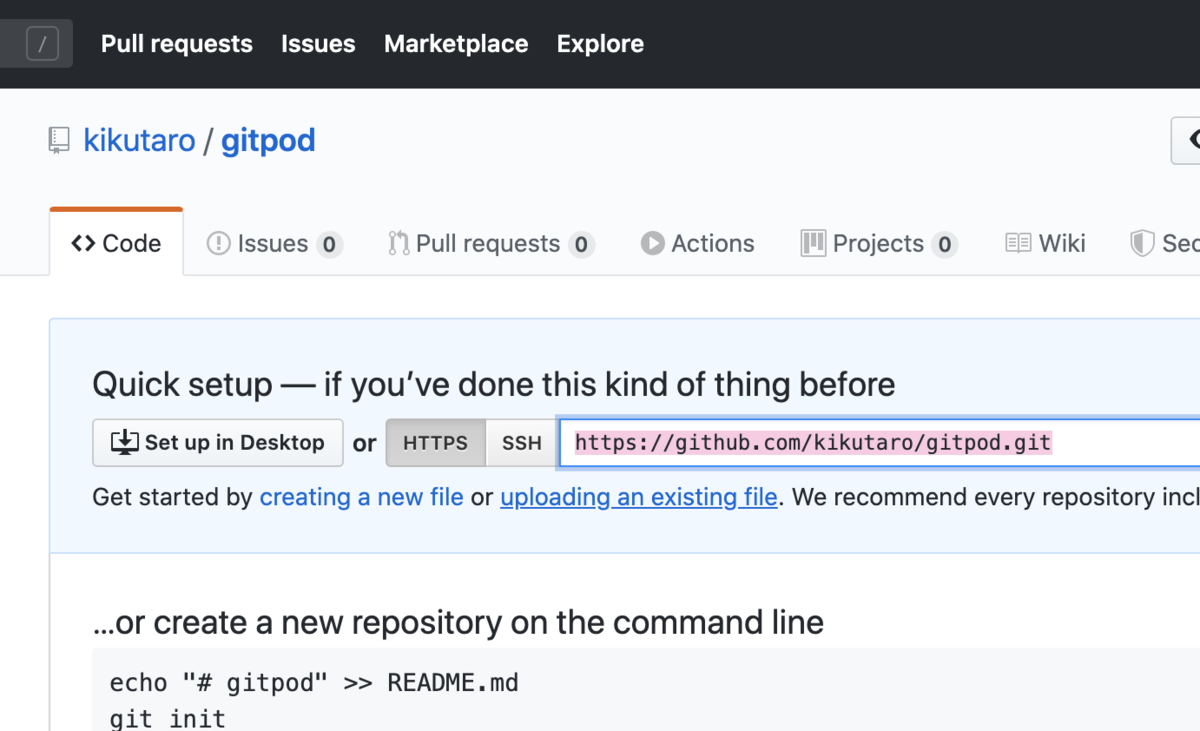Click the repository clone URL field
Image resolution: width=1200 pixels, height=731 pixels.
pyautogui.click(x=879, y=442)
